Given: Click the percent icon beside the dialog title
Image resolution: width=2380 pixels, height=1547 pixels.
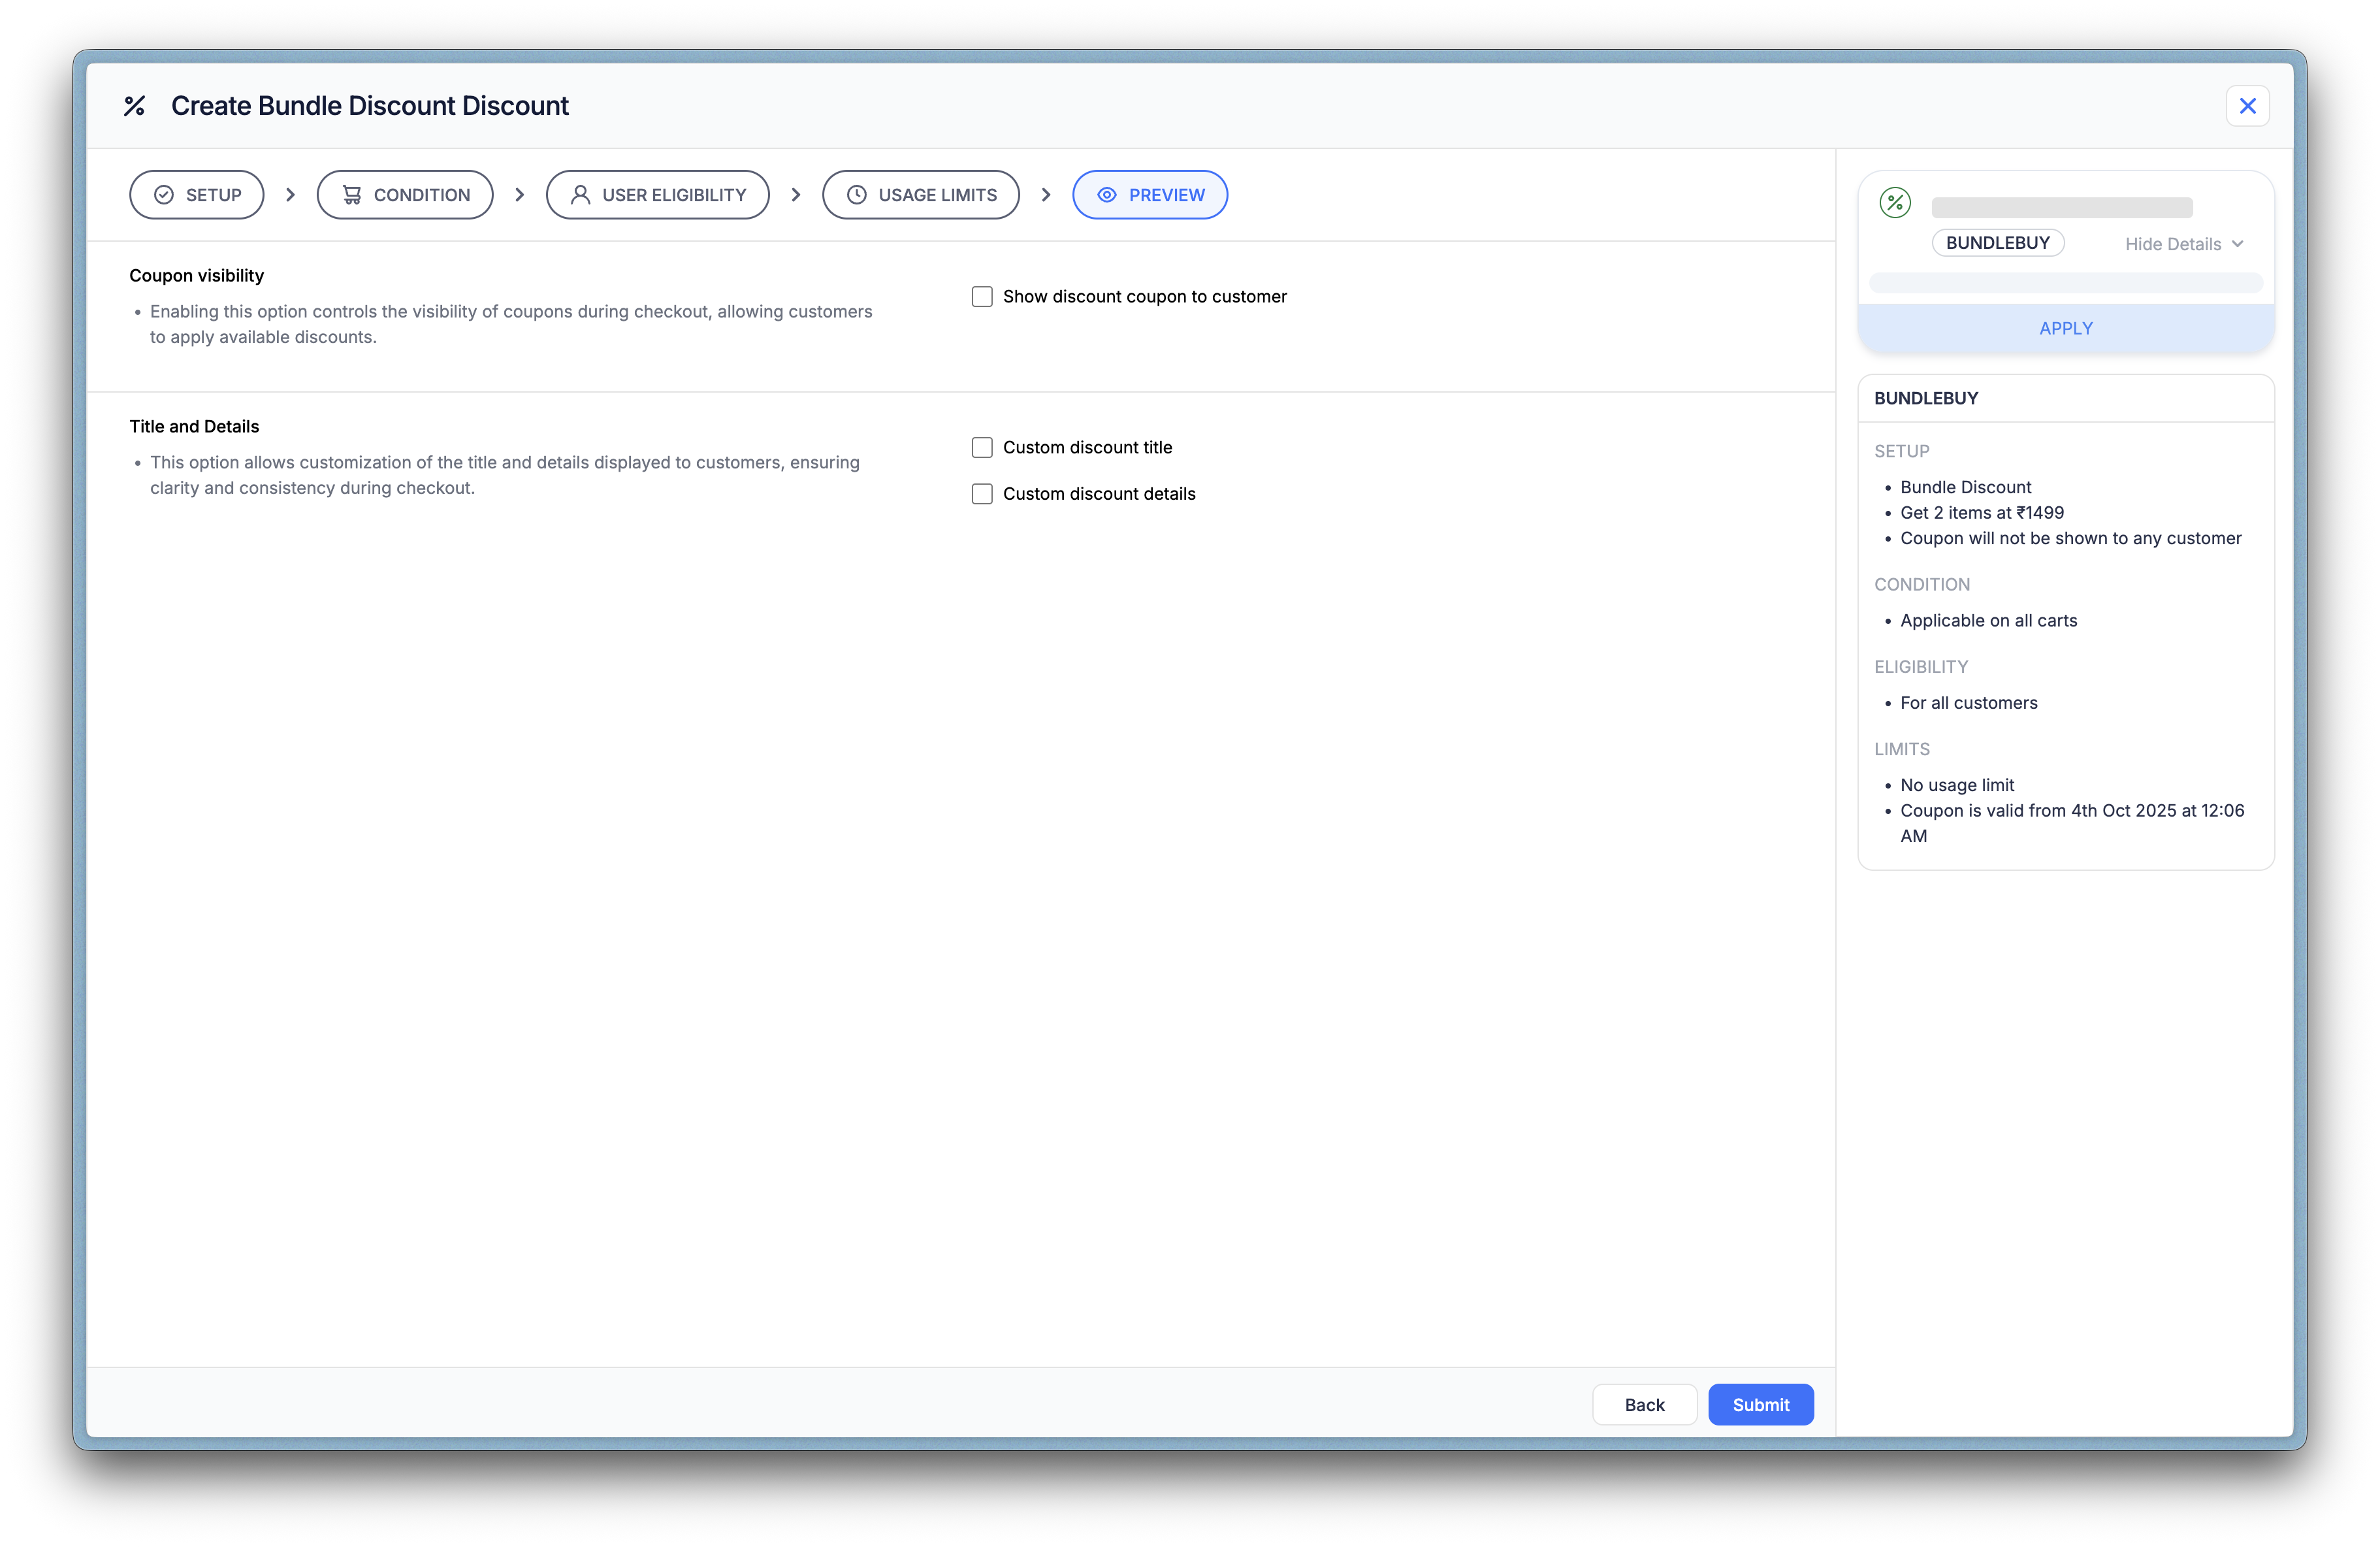Looking at the screenshot, I should coord(134,106).
